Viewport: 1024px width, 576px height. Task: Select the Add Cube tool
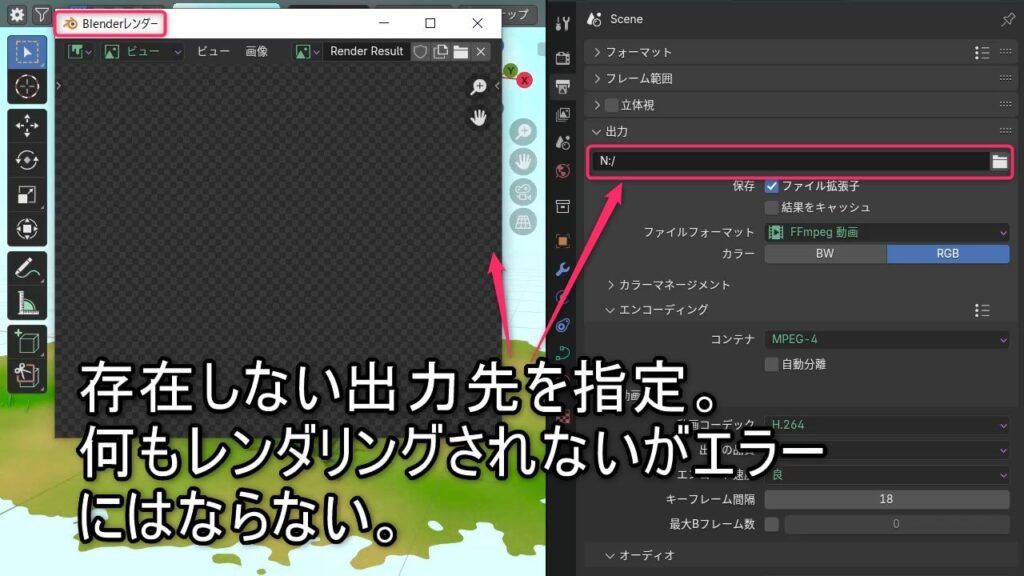[x=27, y=342]
